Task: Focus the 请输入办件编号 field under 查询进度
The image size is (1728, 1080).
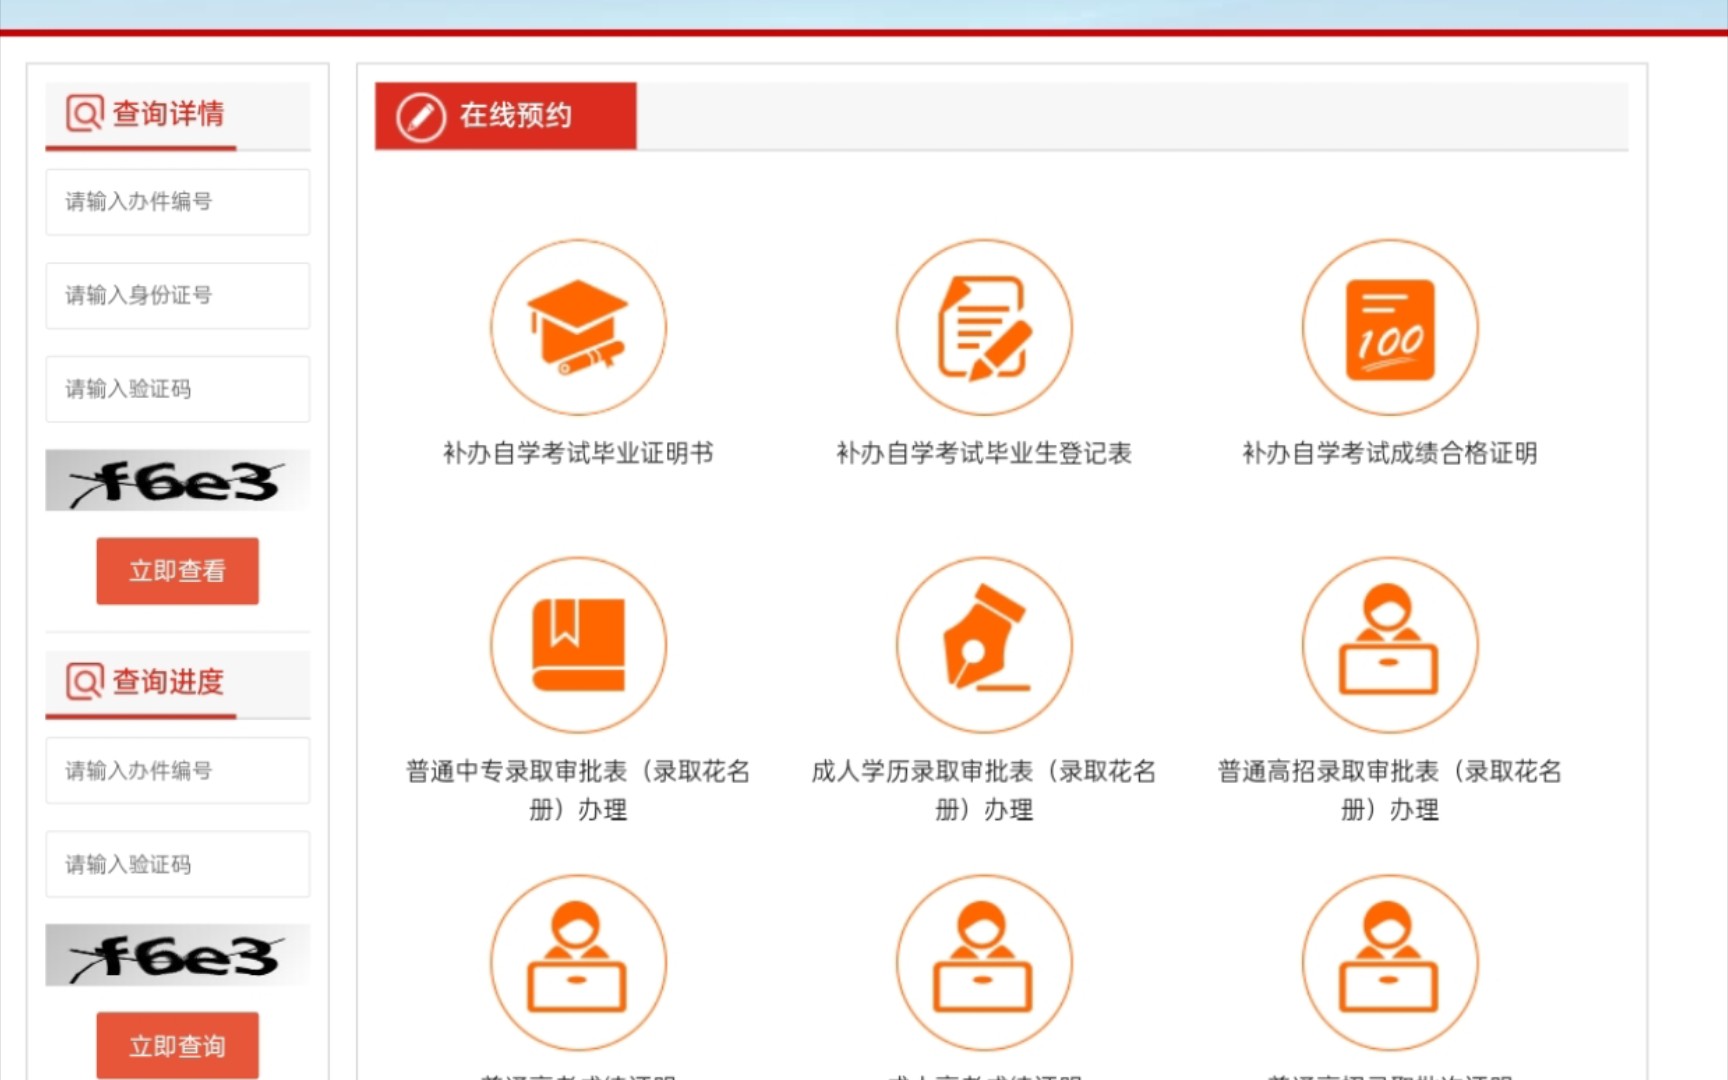Action: click(178, 771)
